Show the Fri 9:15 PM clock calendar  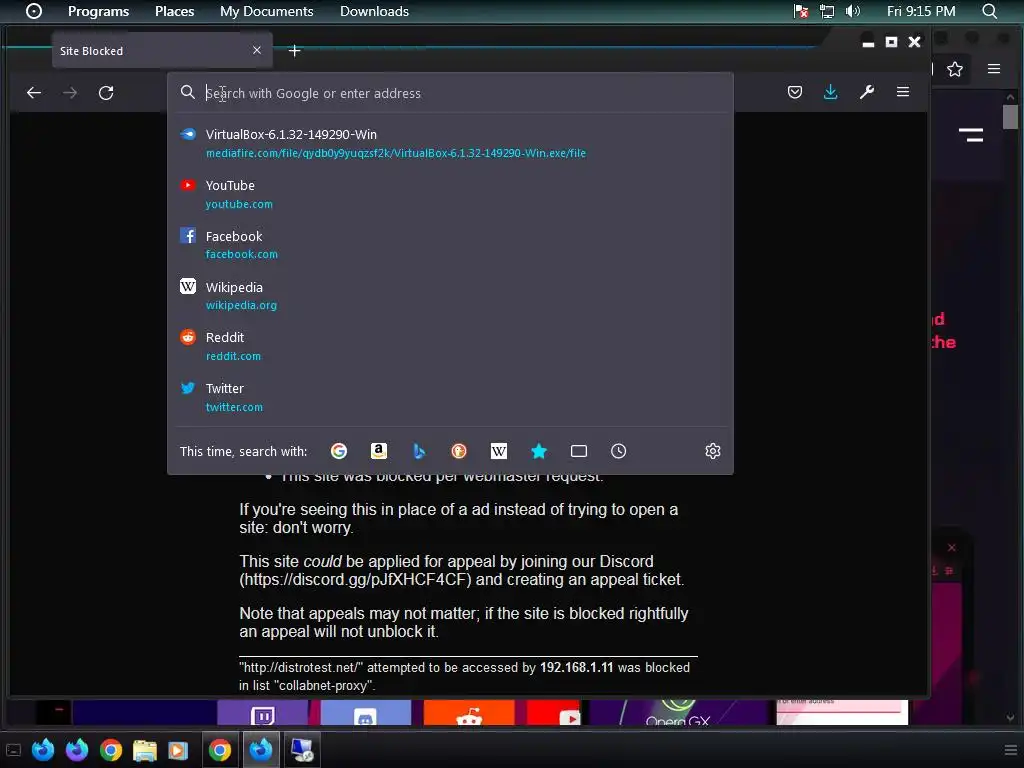coord(921,11)
